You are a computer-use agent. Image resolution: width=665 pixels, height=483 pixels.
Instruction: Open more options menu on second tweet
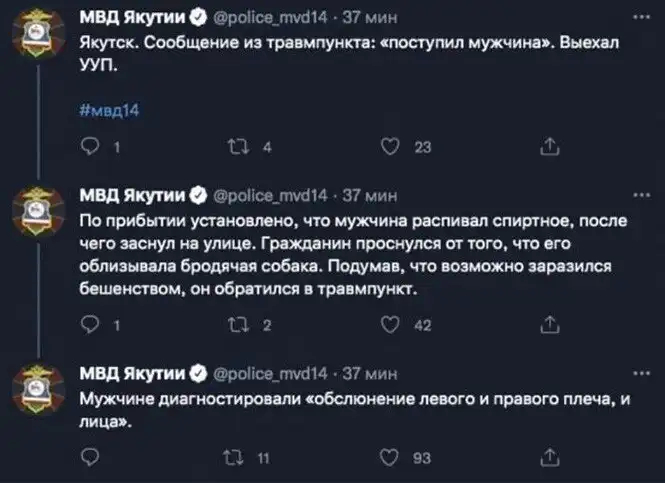639,193
